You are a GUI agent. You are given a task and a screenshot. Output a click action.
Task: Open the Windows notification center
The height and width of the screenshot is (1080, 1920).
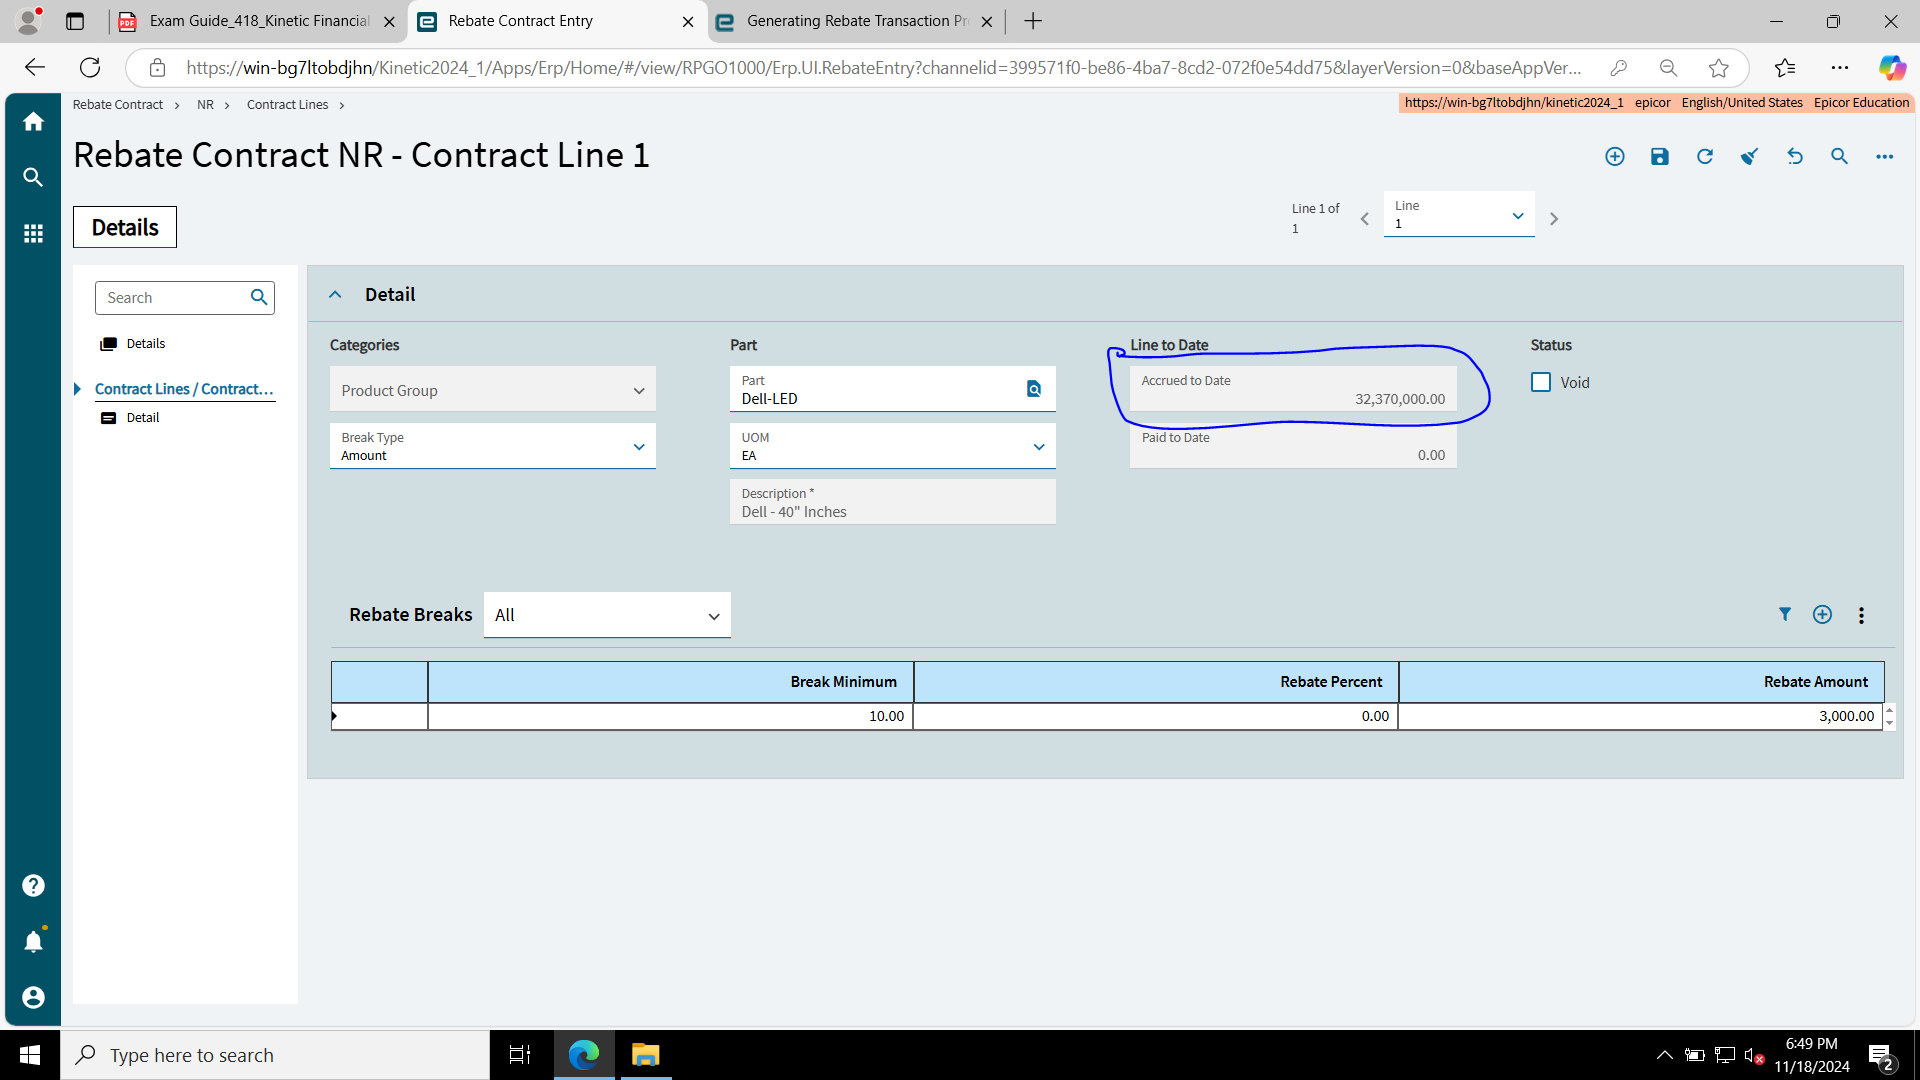(x=1880, y=1057)
